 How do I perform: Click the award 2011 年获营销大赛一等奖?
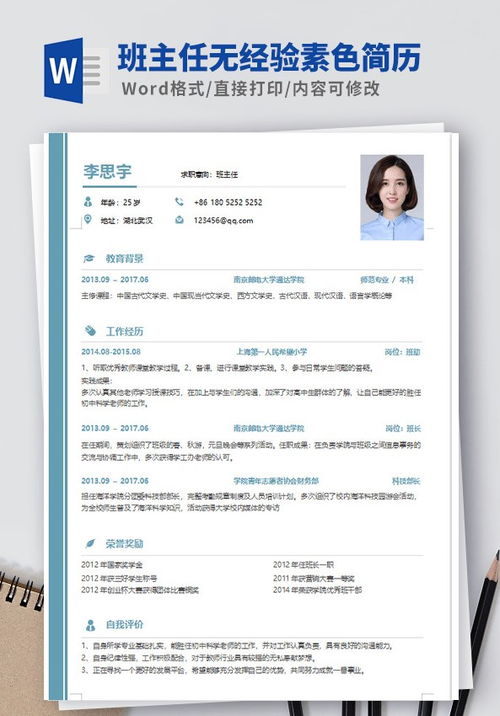click(x=314, y=578)
